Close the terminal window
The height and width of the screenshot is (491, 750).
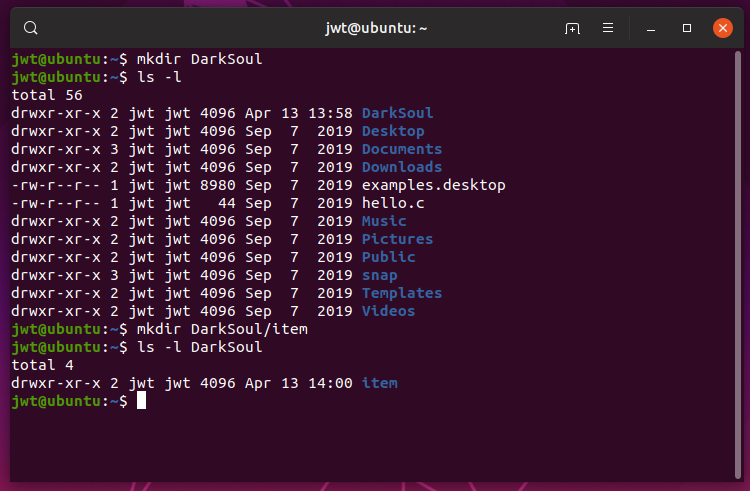723,28
